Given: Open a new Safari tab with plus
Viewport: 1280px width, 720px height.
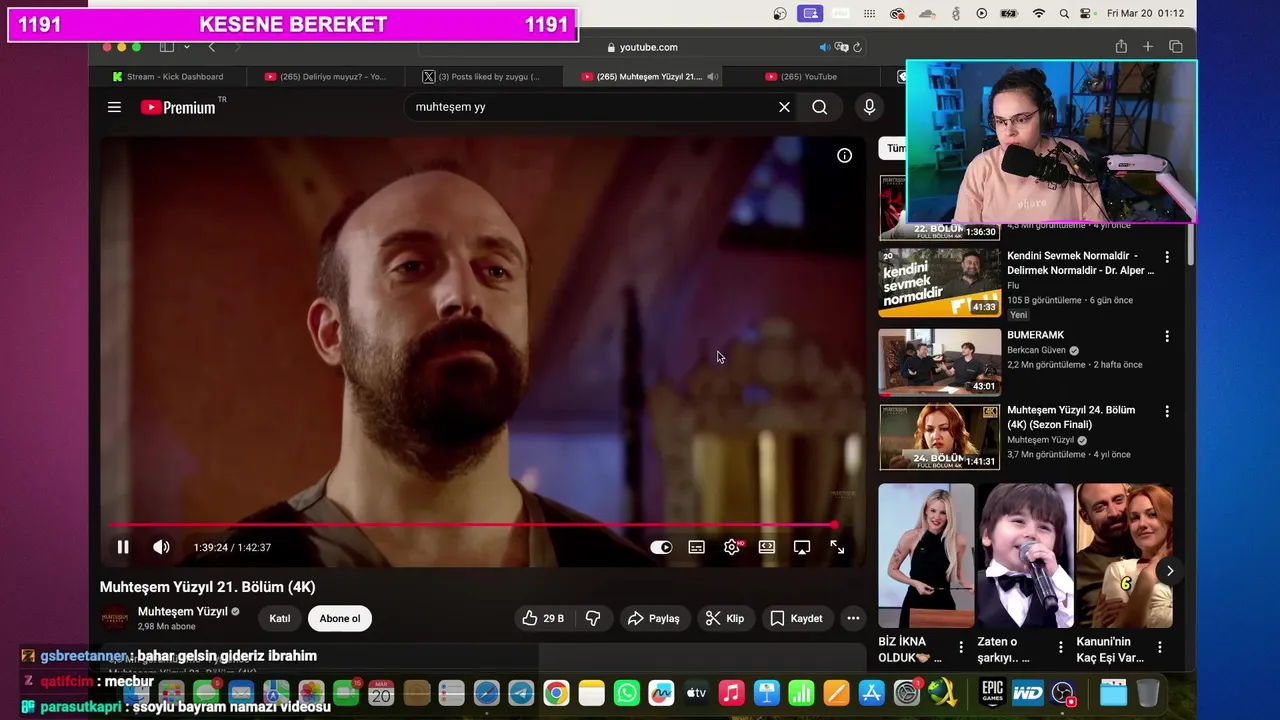Looking at the screenshot, I should [1148, 47].
